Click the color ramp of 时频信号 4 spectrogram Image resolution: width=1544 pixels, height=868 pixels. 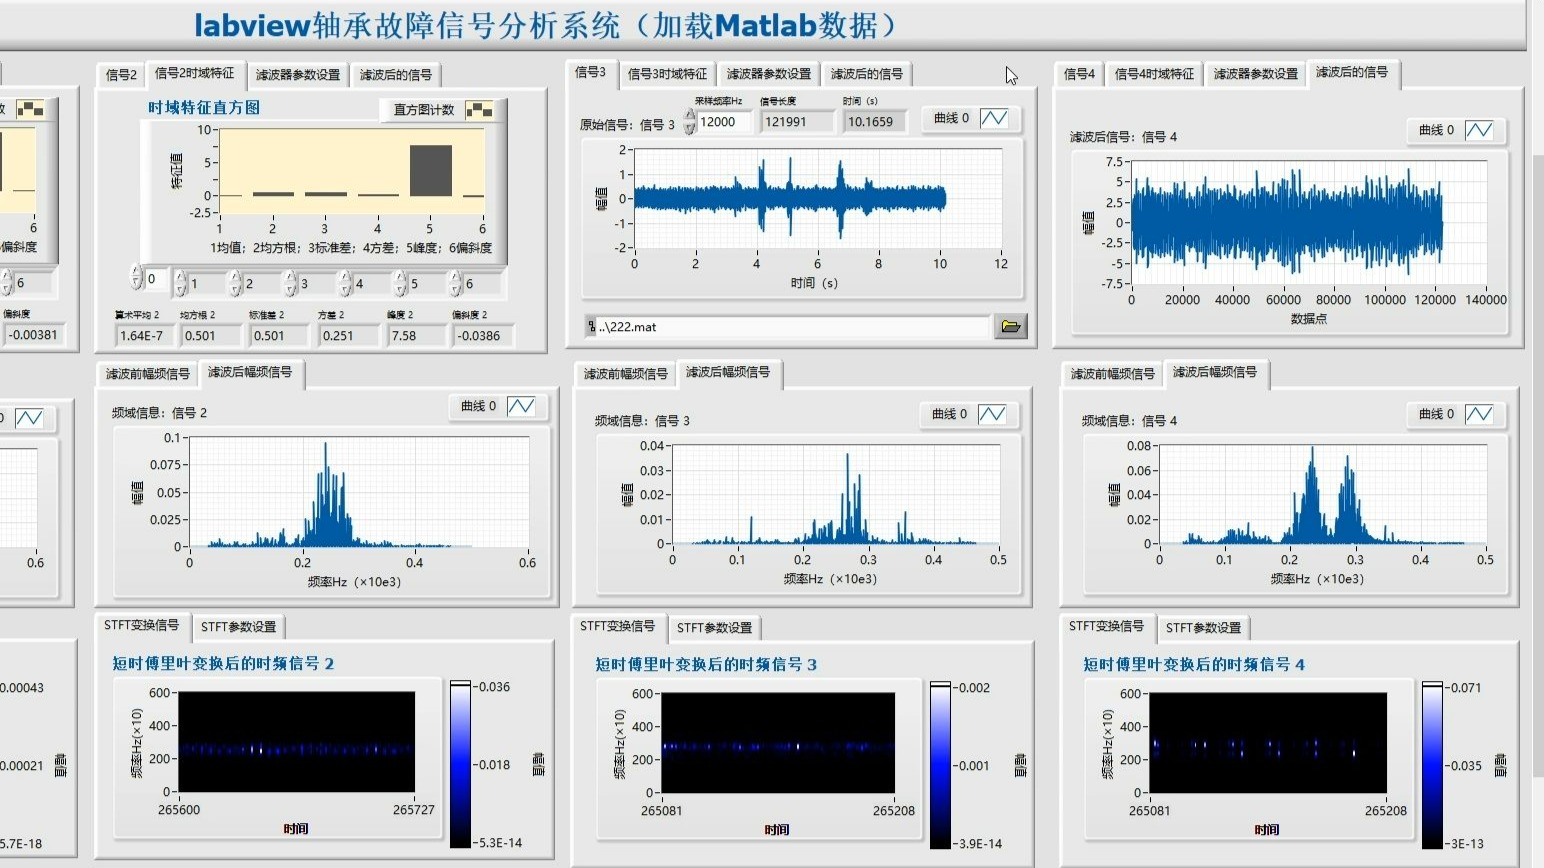(x=1433, y=765)
